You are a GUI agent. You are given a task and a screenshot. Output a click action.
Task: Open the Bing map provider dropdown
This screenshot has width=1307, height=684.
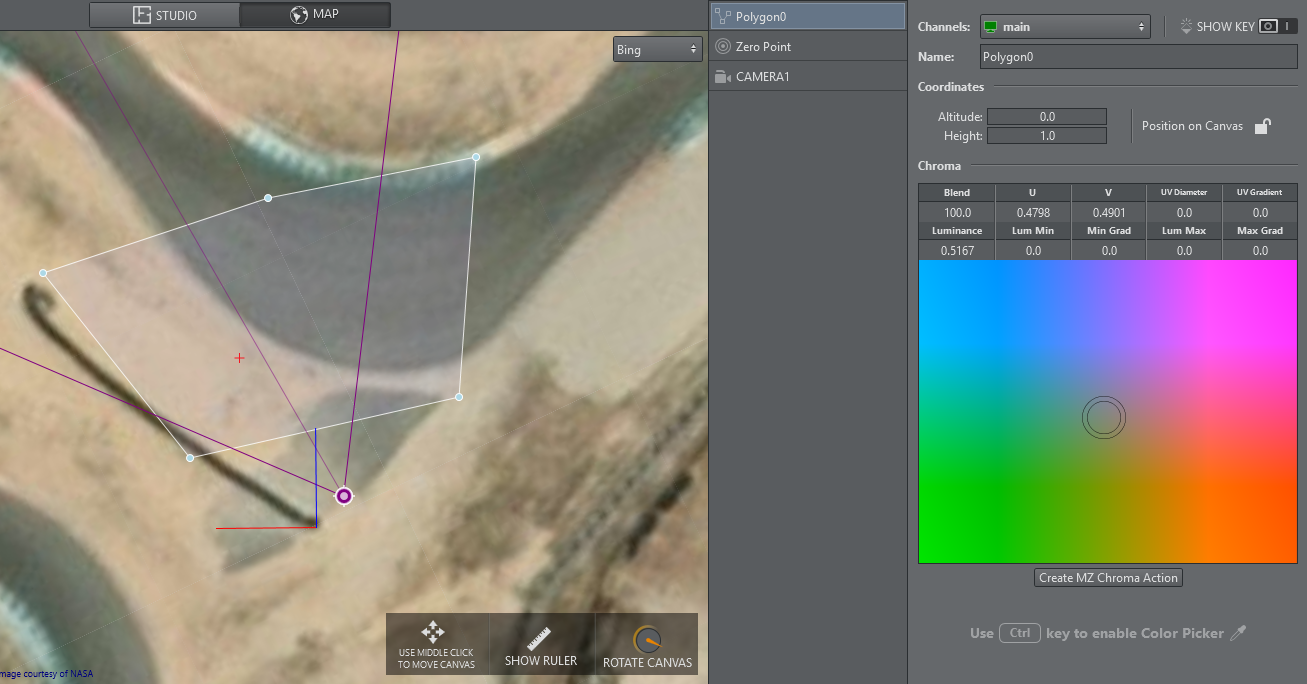(x=657, y=50)
